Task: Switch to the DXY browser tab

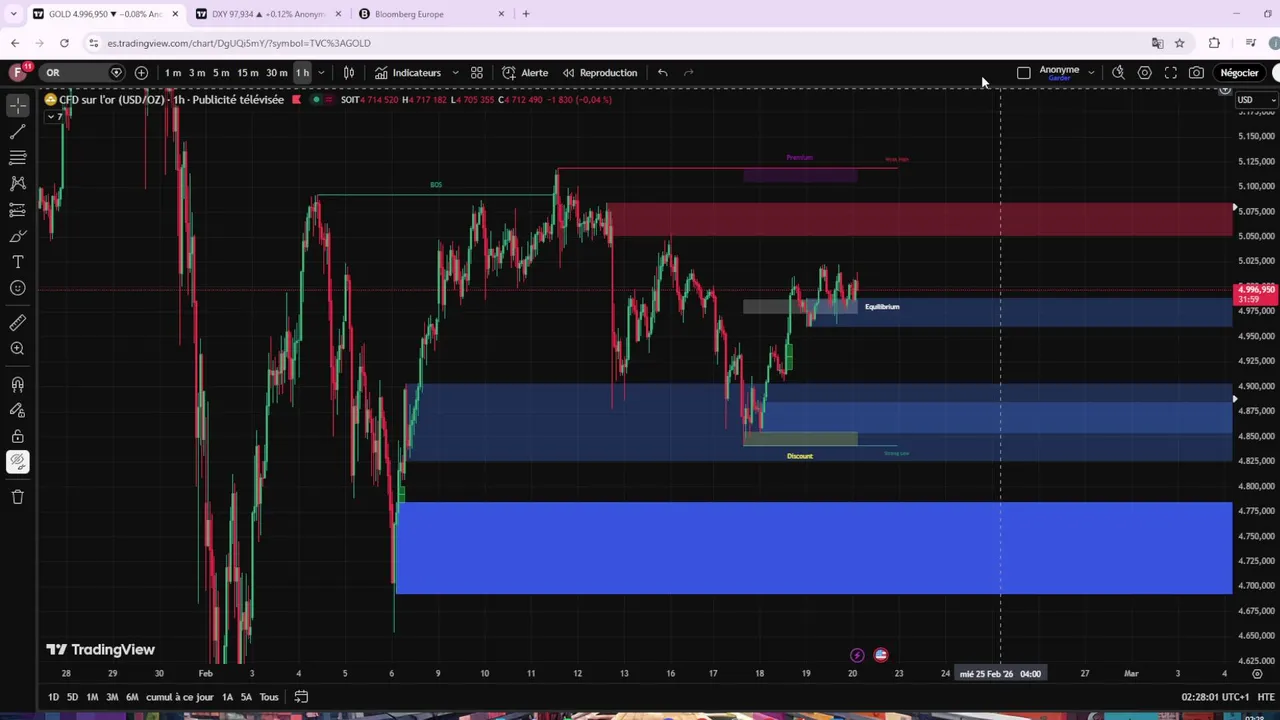Action: coord(268,14)
